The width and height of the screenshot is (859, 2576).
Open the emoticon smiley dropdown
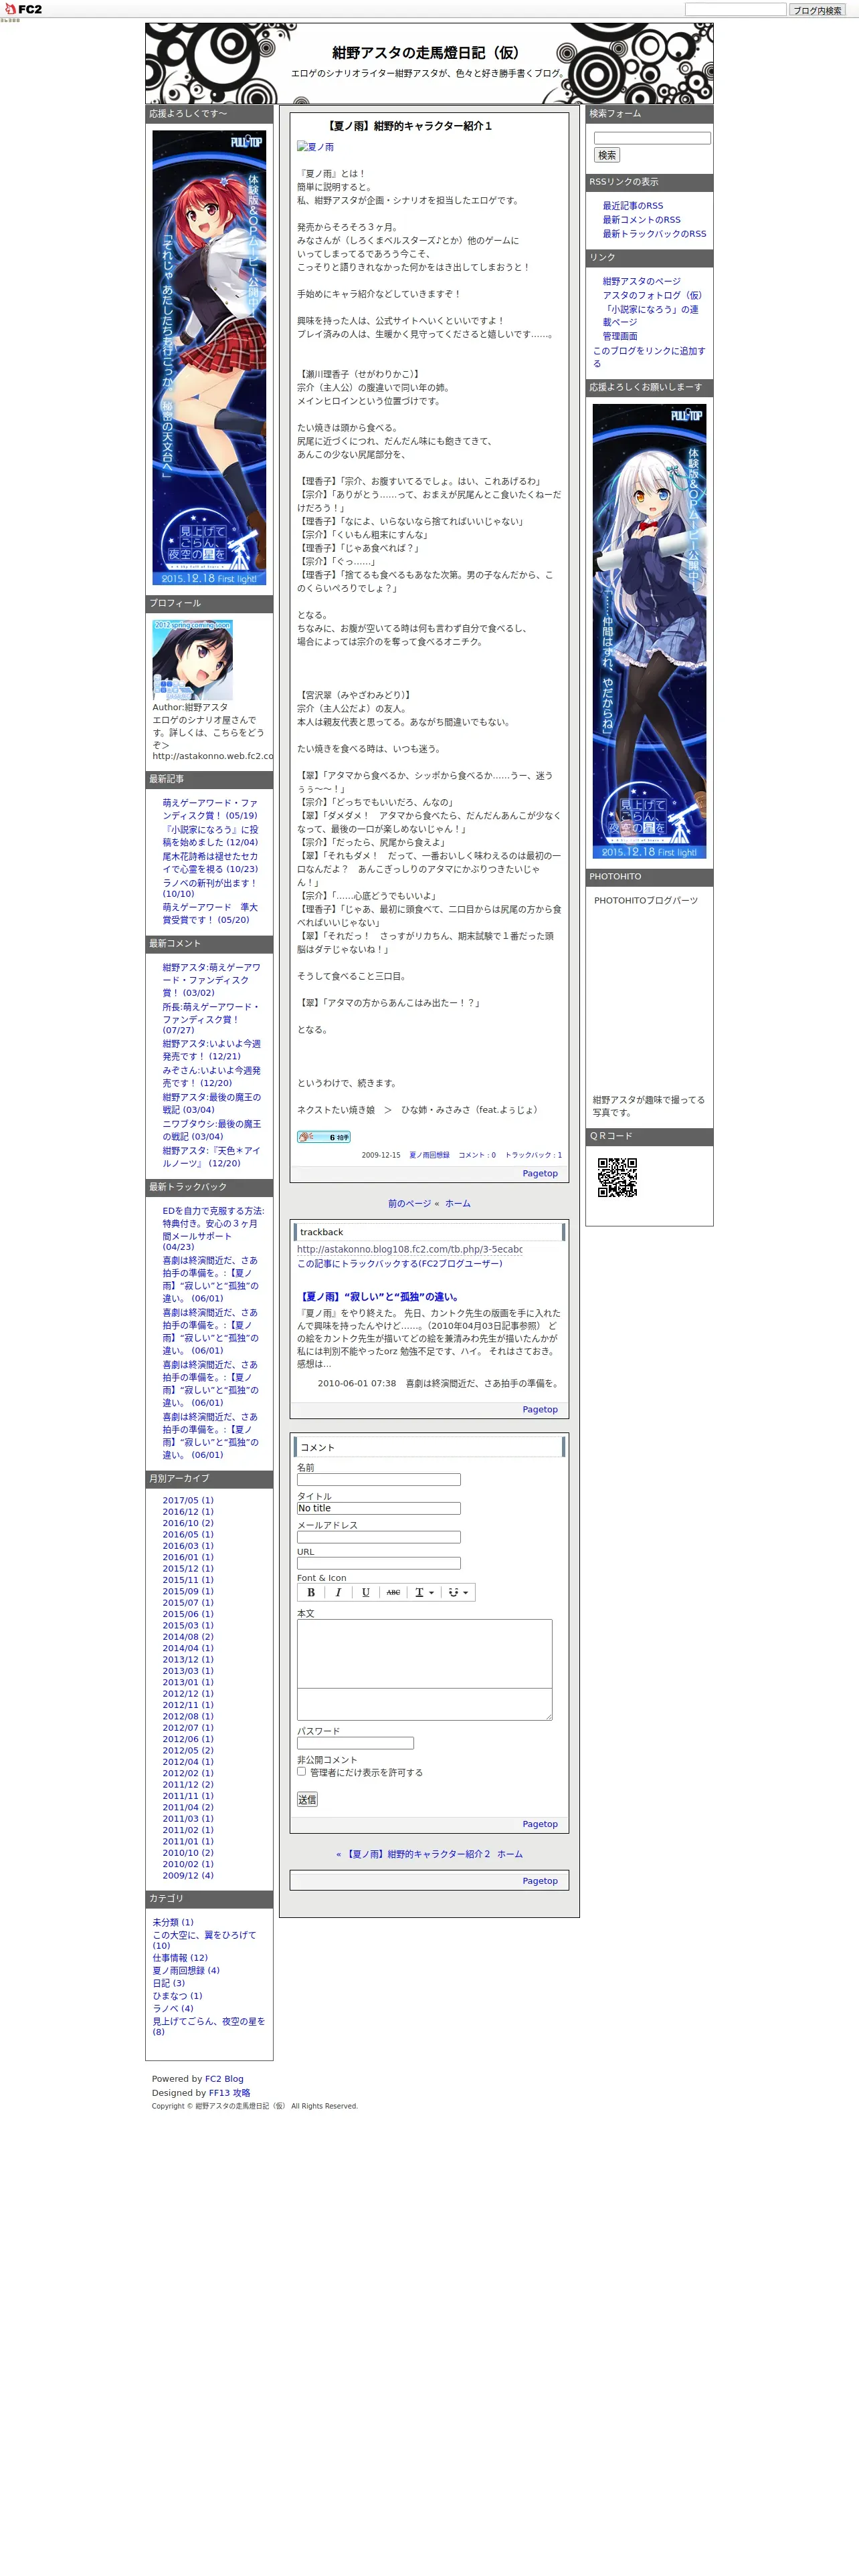pos(458,1592)
